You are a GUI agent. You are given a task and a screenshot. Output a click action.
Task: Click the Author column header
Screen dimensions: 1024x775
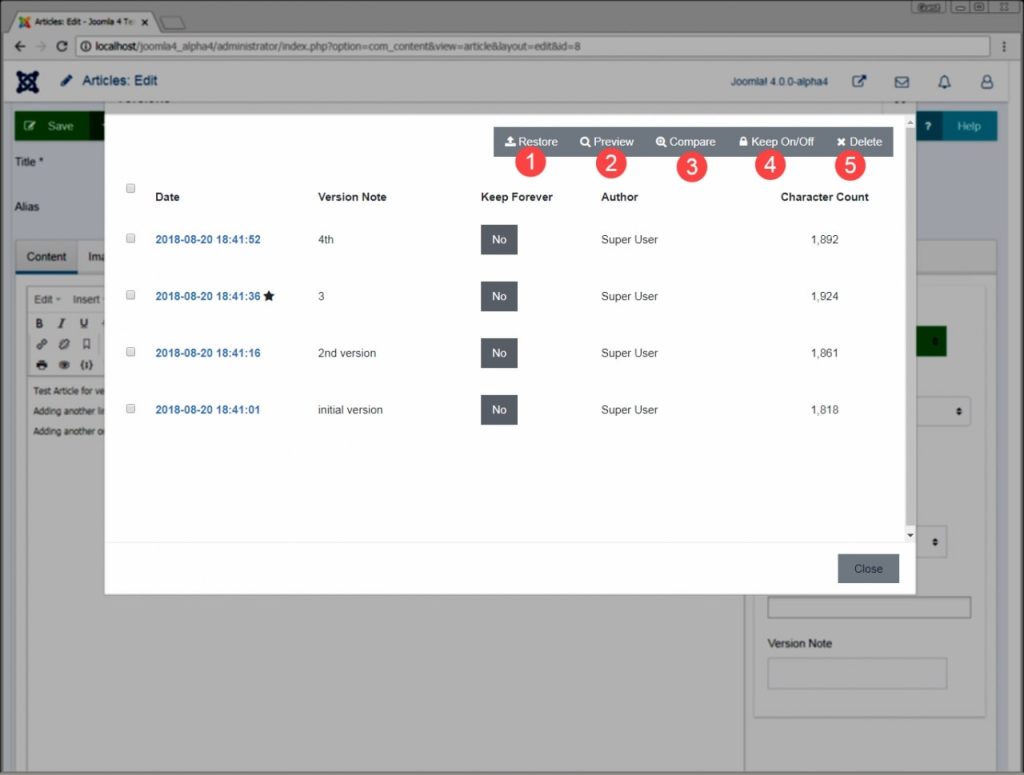pyautogui.click(x=619, y=197)
